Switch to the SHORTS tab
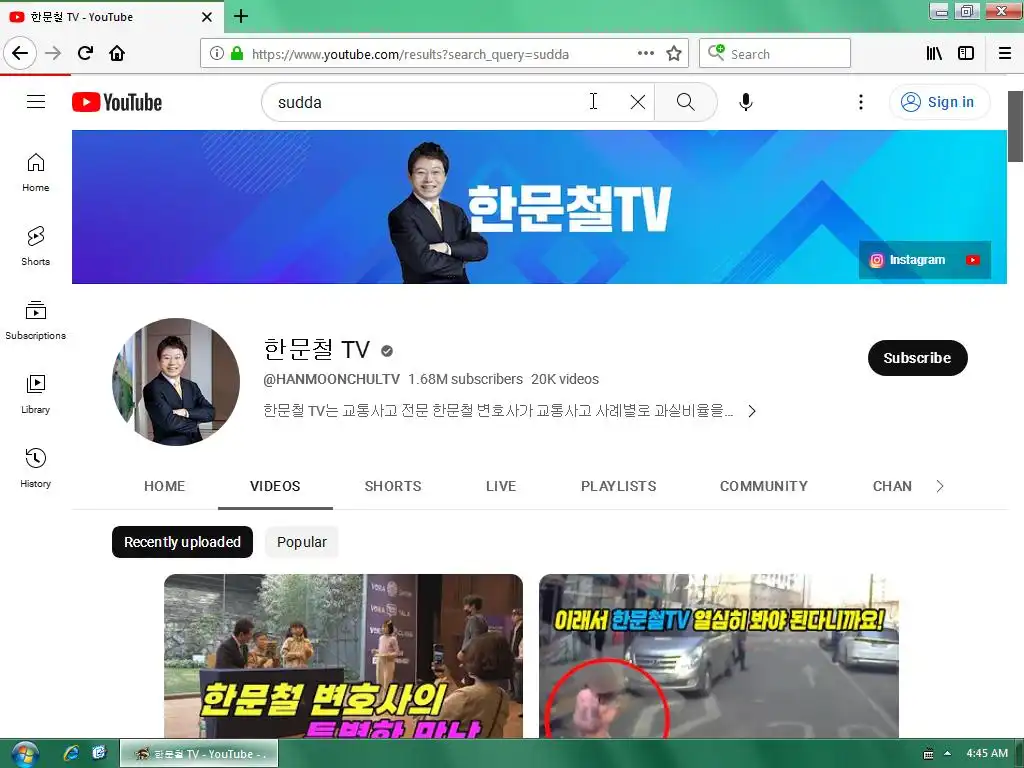 click(392, 487)
